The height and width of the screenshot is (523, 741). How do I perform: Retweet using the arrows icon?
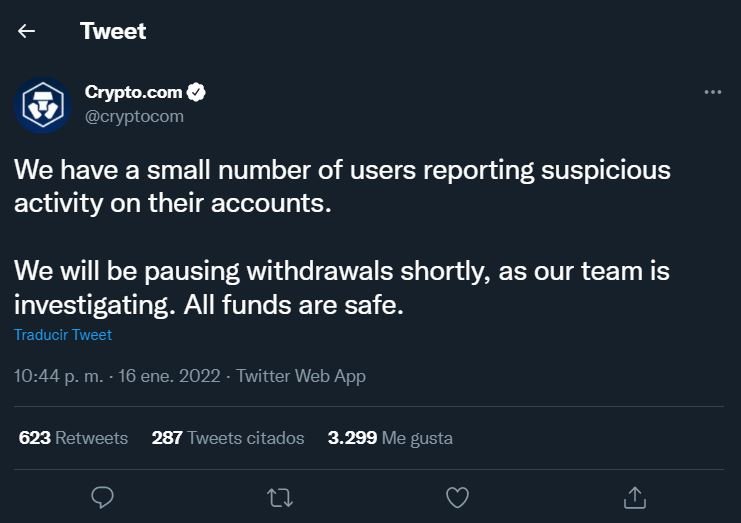tap(280, 498)
